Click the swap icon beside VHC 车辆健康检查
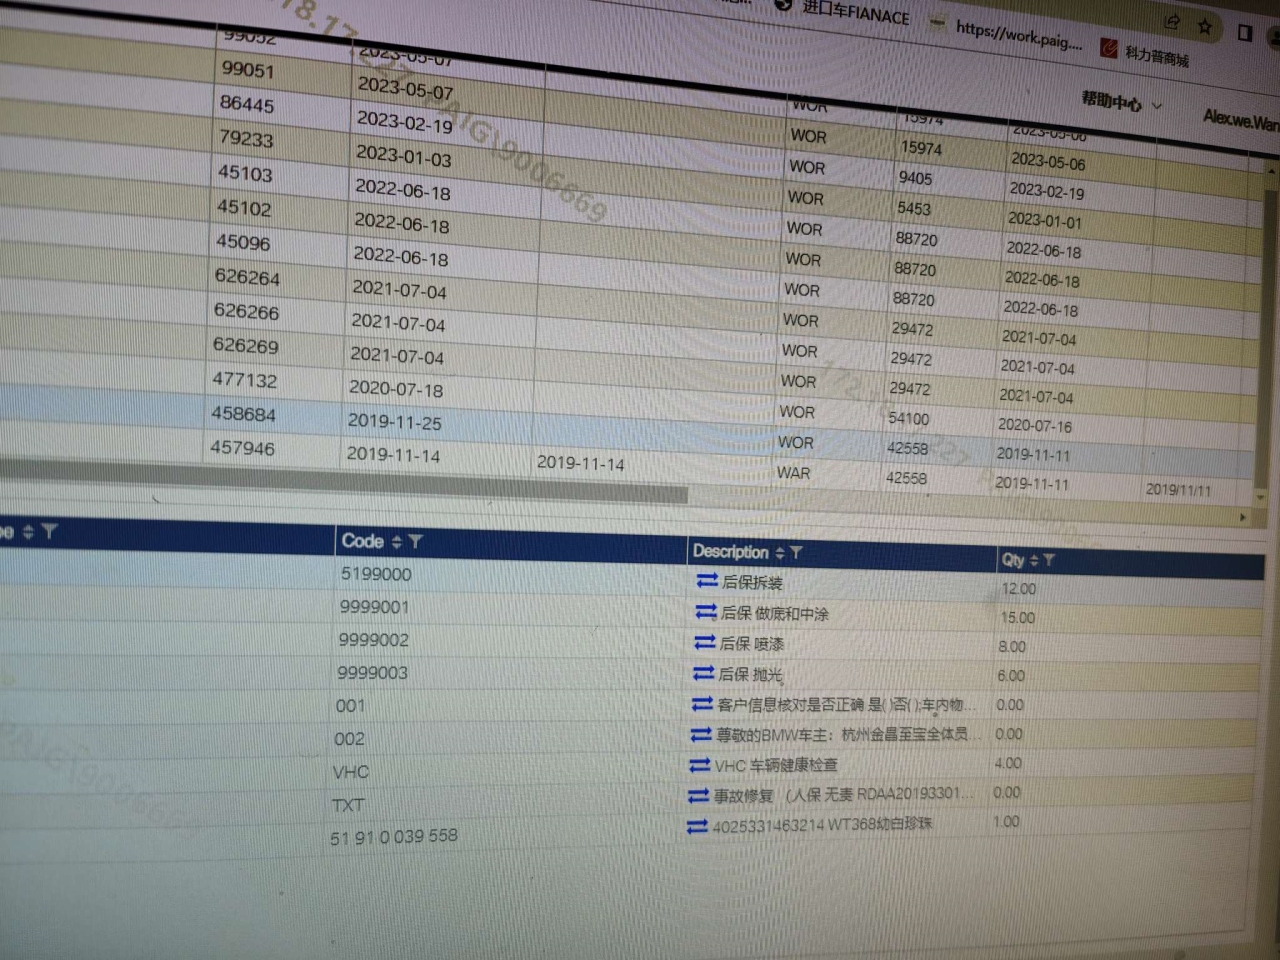Screen dimensions: 1280x960 700,765
